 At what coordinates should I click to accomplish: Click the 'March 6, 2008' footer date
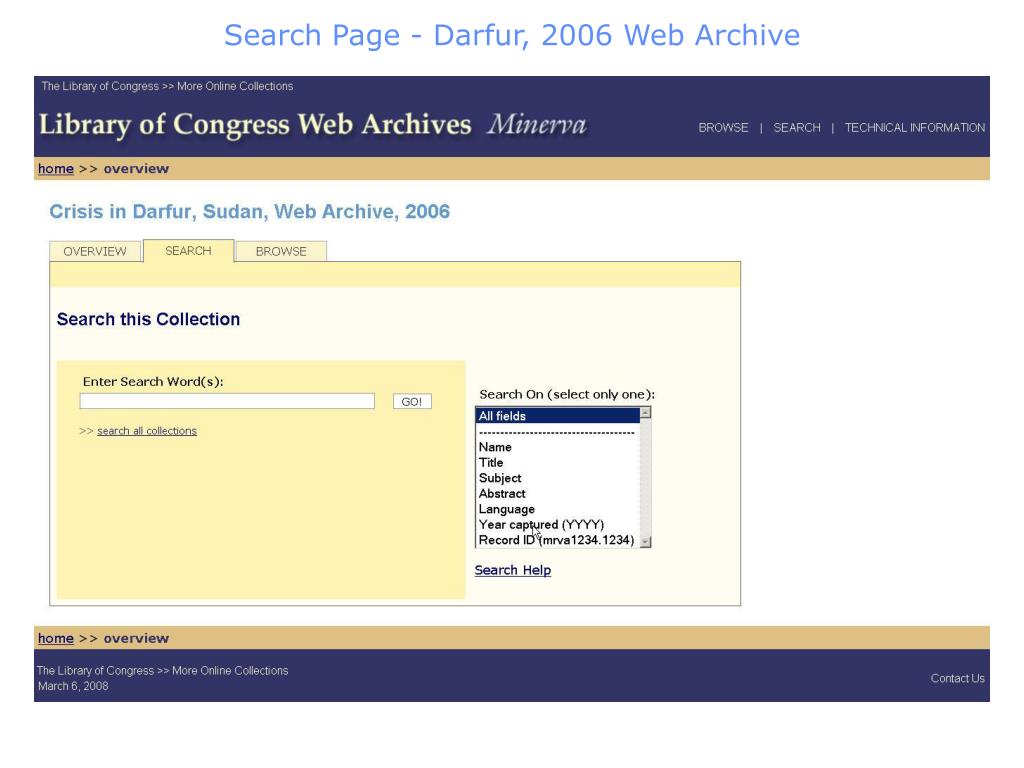coord(73,686)
